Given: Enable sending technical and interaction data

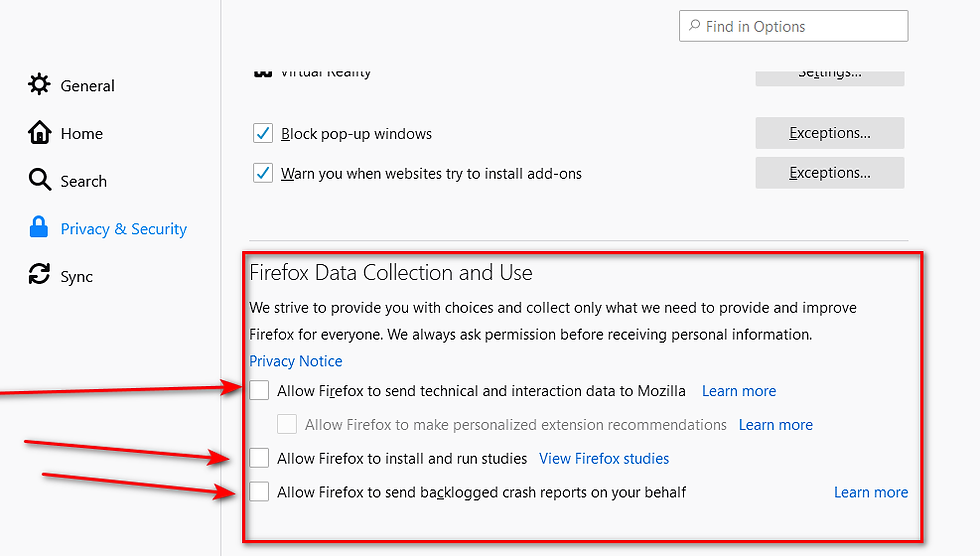Looking at the screenshot, I should (259, 390).
